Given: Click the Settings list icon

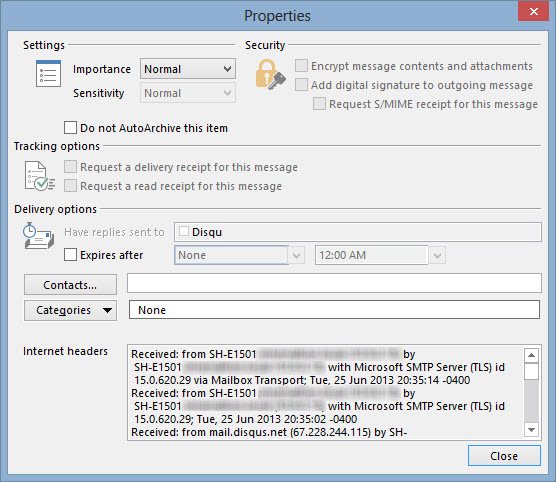Looking at the screenshot, I should tap(48, 73).
